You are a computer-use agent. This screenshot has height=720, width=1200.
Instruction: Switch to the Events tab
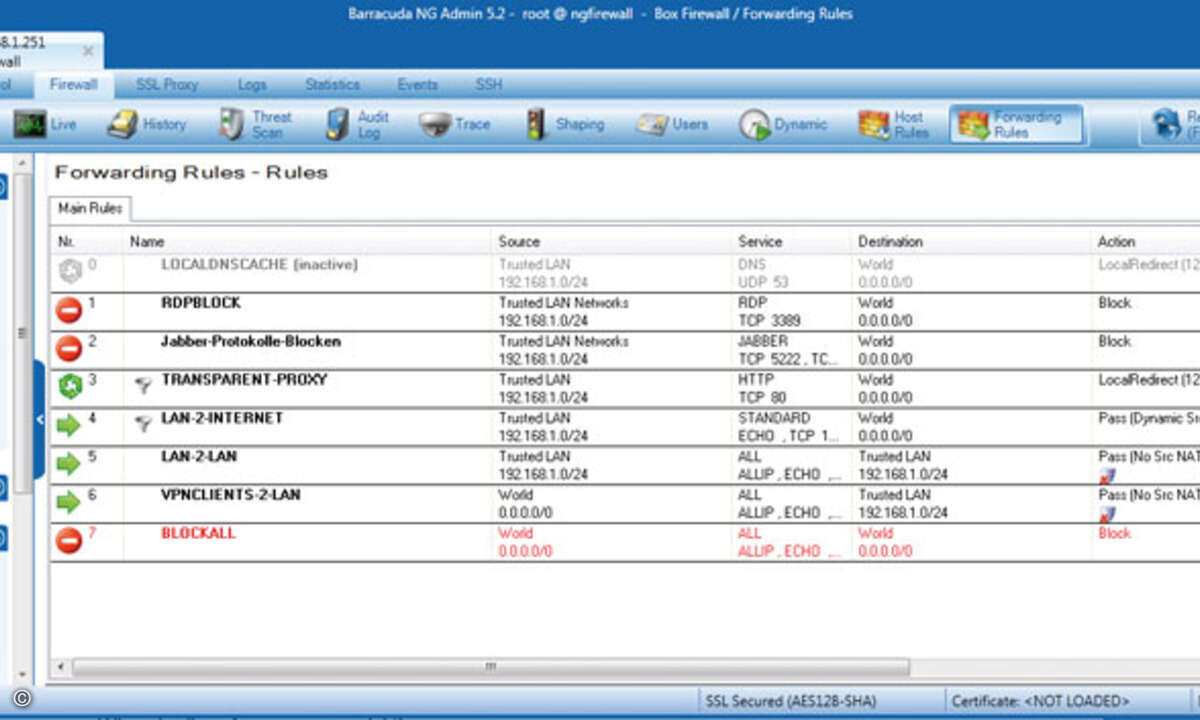pos(417,85)
